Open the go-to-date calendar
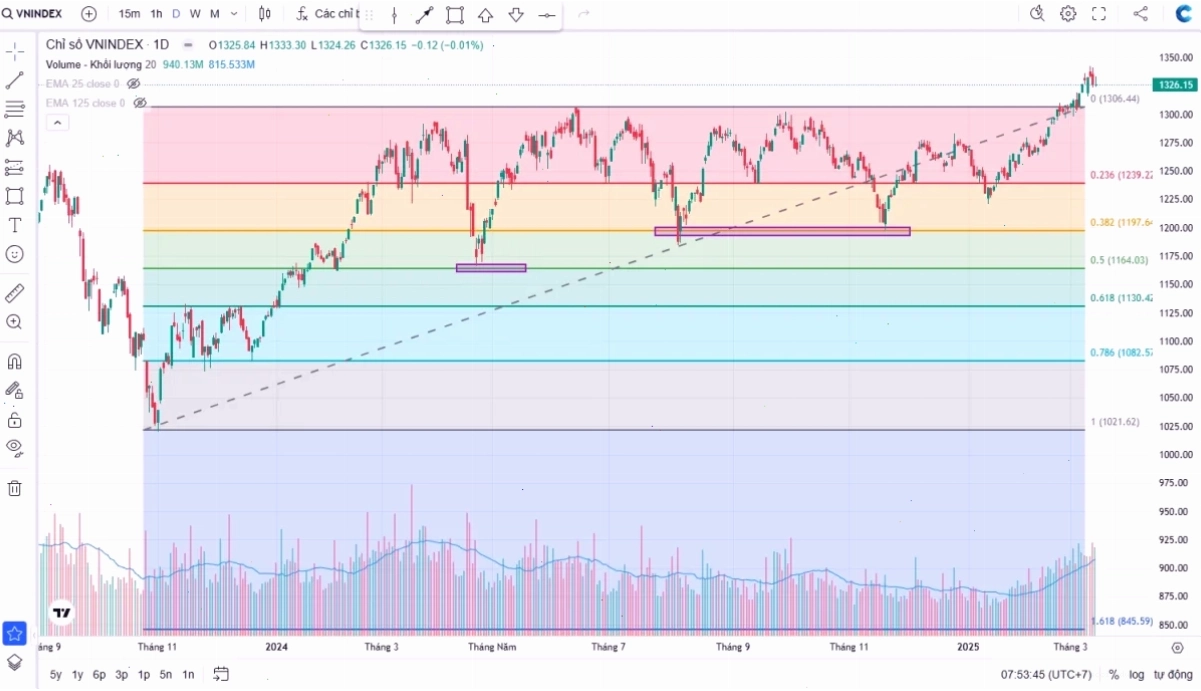Screen dimensions: 1201x691 coord(221,674)
